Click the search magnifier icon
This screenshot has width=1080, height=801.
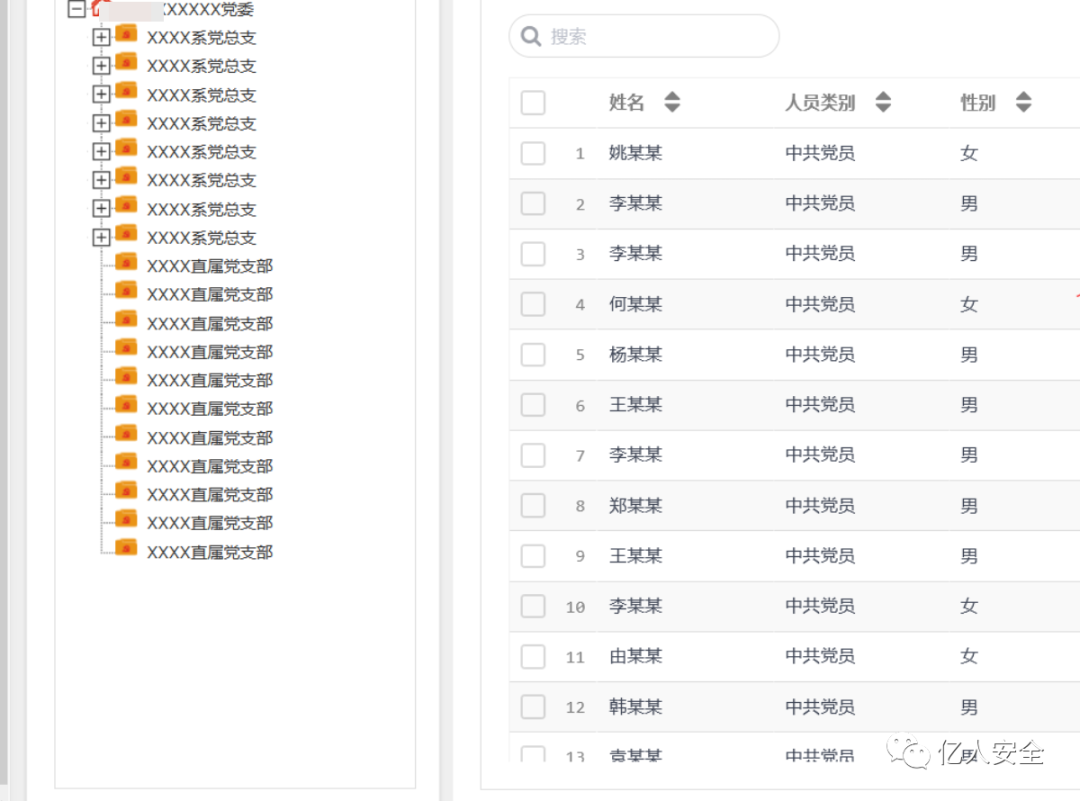[x=531, y=36]
